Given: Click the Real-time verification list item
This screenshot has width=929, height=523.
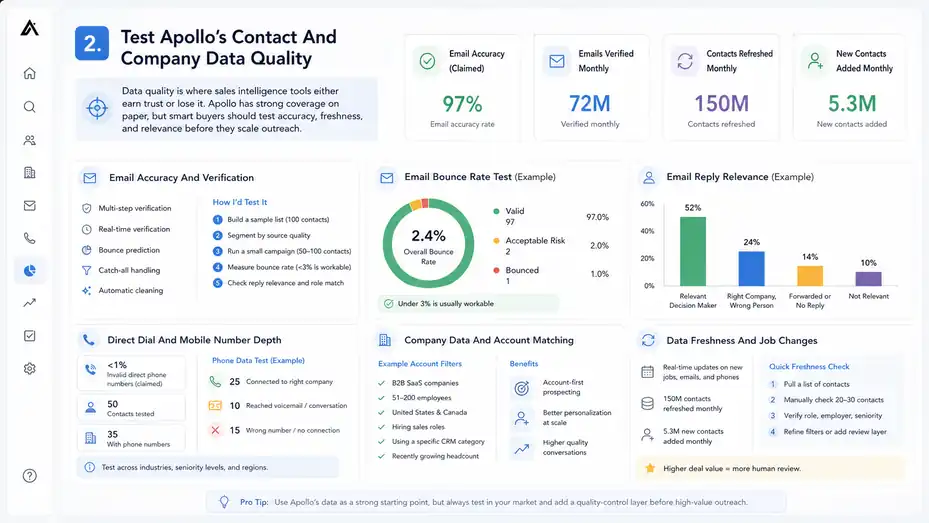Looking at the screenshot, I should point(126,229).
